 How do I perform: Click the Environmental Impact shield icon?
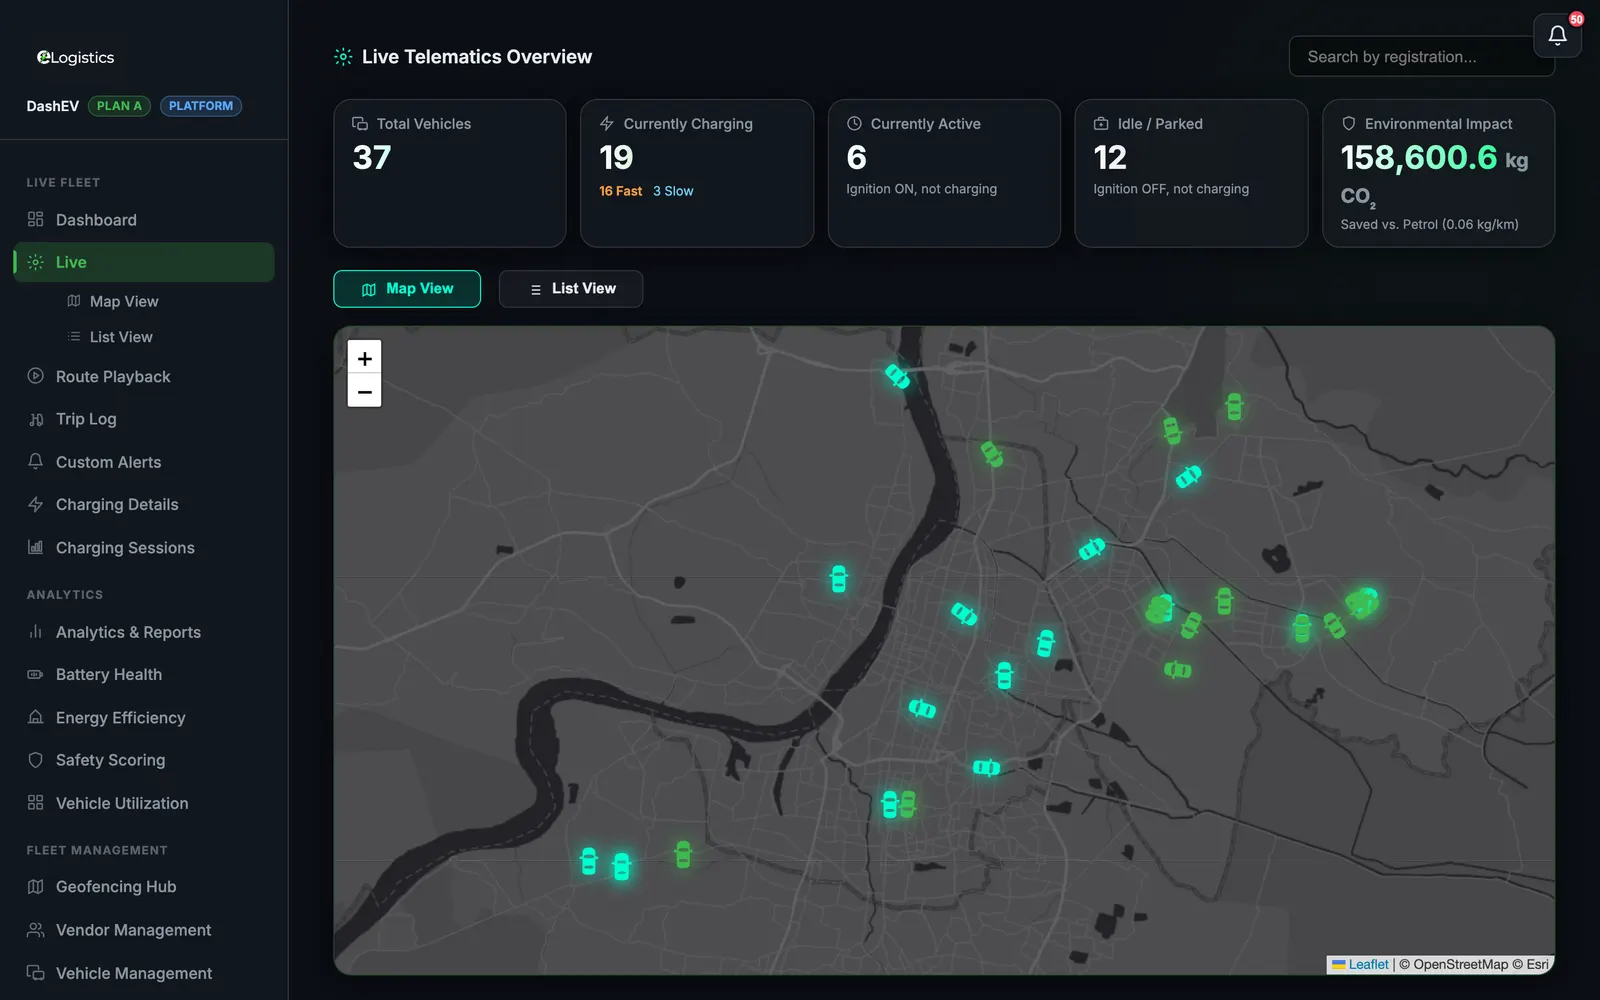coord(1348,123)
